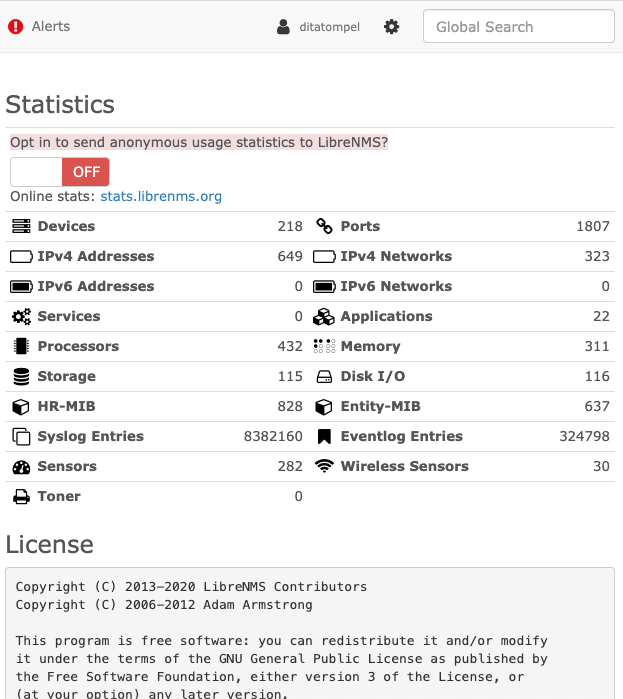Click the Devices server icon
Screen dimensions: 623x699
point(21,226)
